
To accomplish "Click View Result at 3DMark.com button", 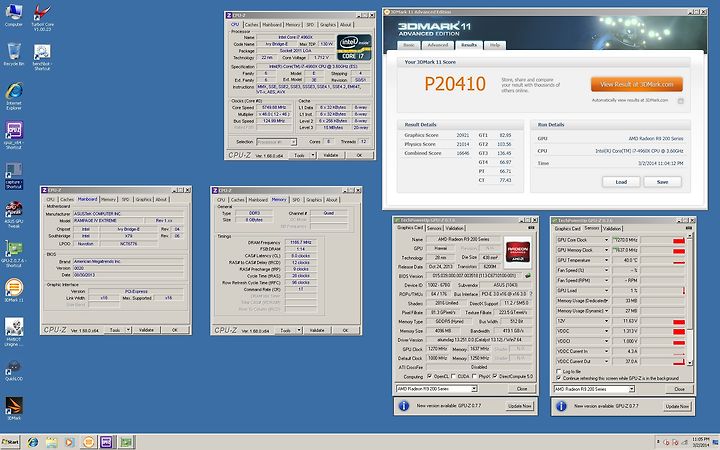I will point(636,84).
